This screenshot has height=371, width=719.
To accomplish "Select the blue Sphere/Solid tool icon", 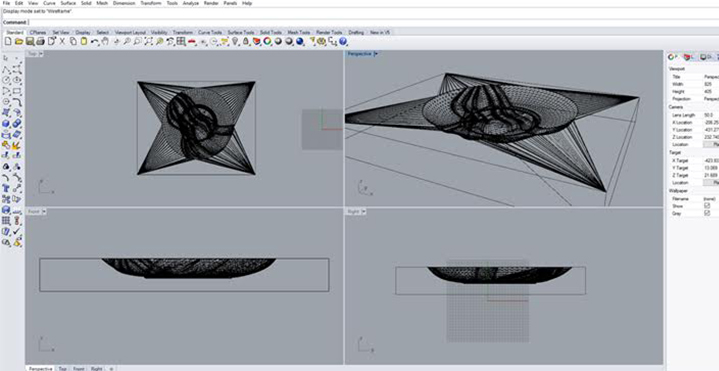I will pyautogui.click(x=6, y=123).
